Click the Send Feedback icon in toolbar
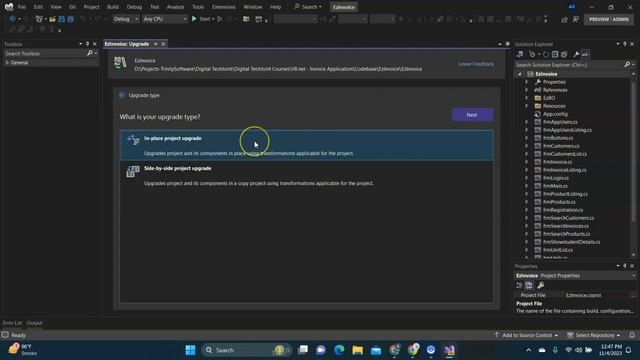The height and width of the screenshot is (360, 640). point(576,19)
